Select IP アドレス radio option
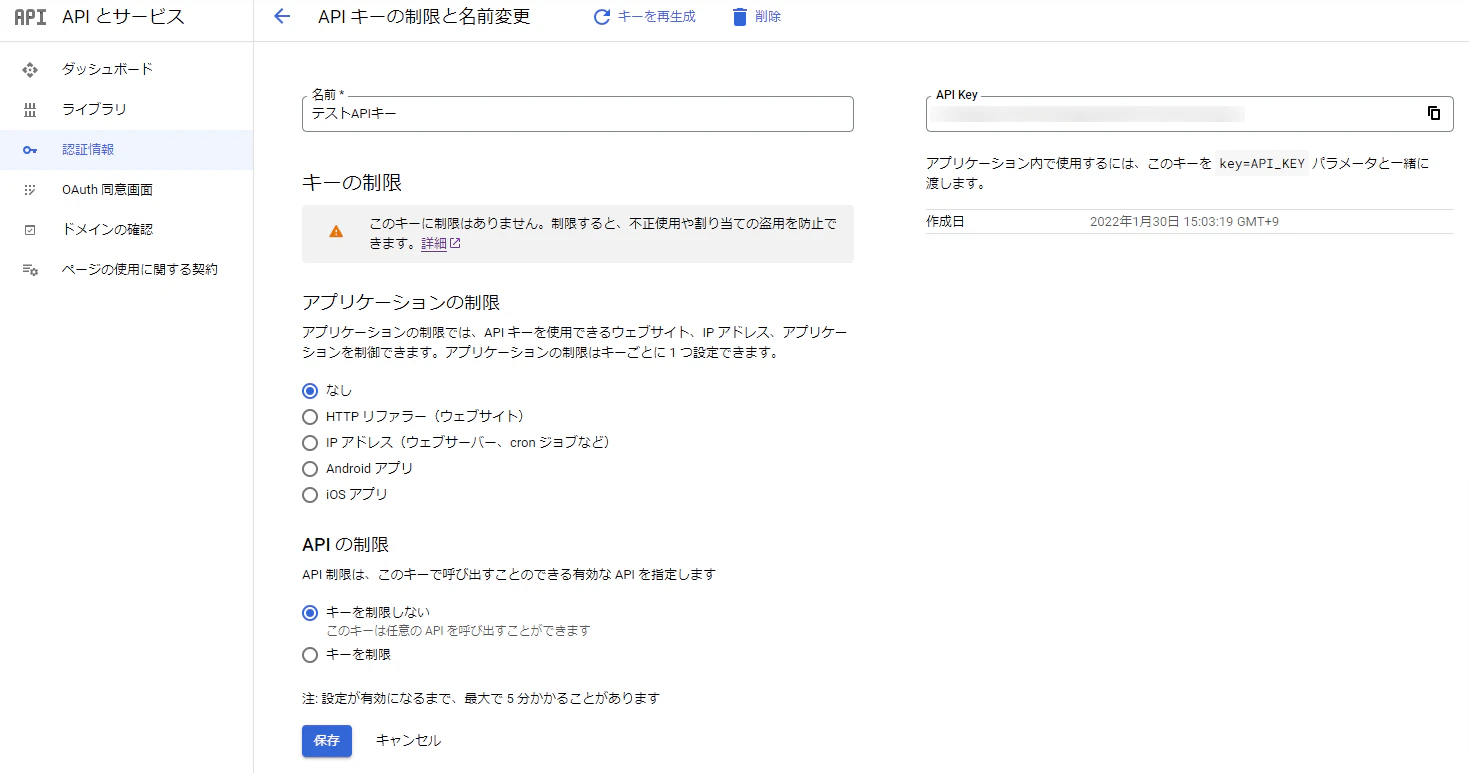This screenshot has width=1469, height=773. (x=310, y=443)
